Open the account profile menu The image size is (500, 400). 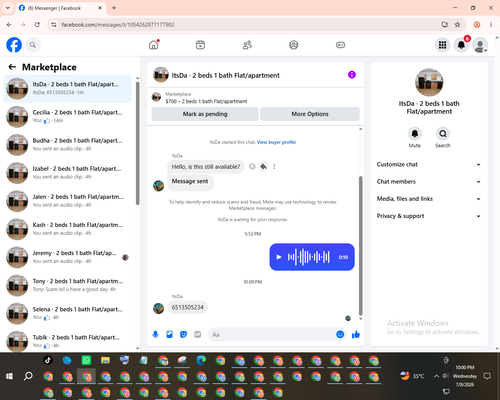tap(480, 45)
